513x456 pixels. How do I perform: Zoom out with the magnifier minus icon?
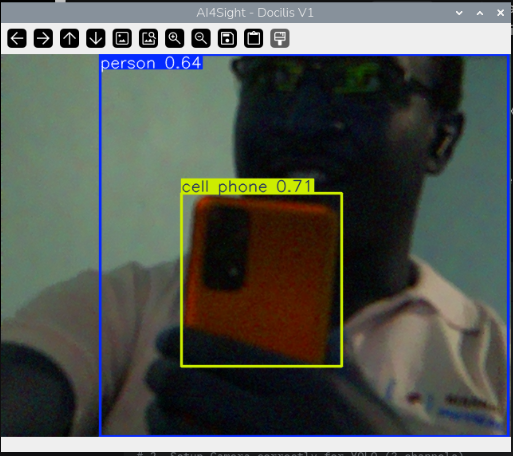[201, 38]
